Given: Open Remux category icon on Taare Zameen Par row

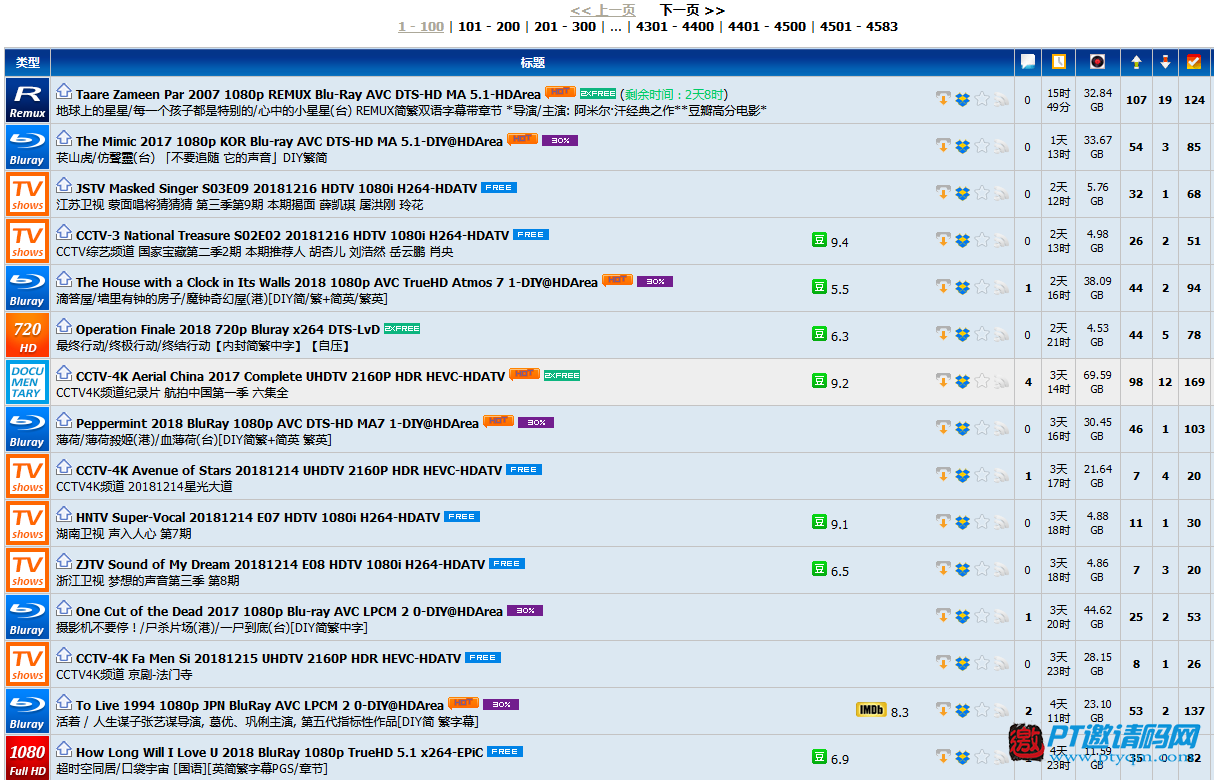Looking at the screenshot, I should (x=27, y=100).
